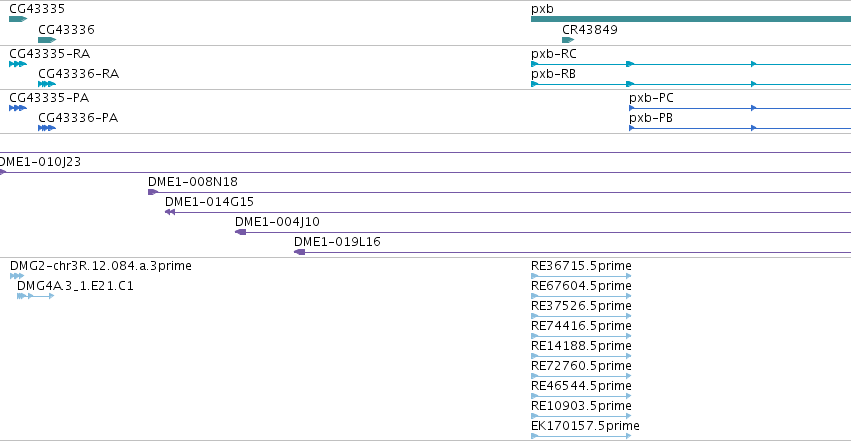Click the CR43849 gene arrow
The image size is (851, 441).
point(568,40)
